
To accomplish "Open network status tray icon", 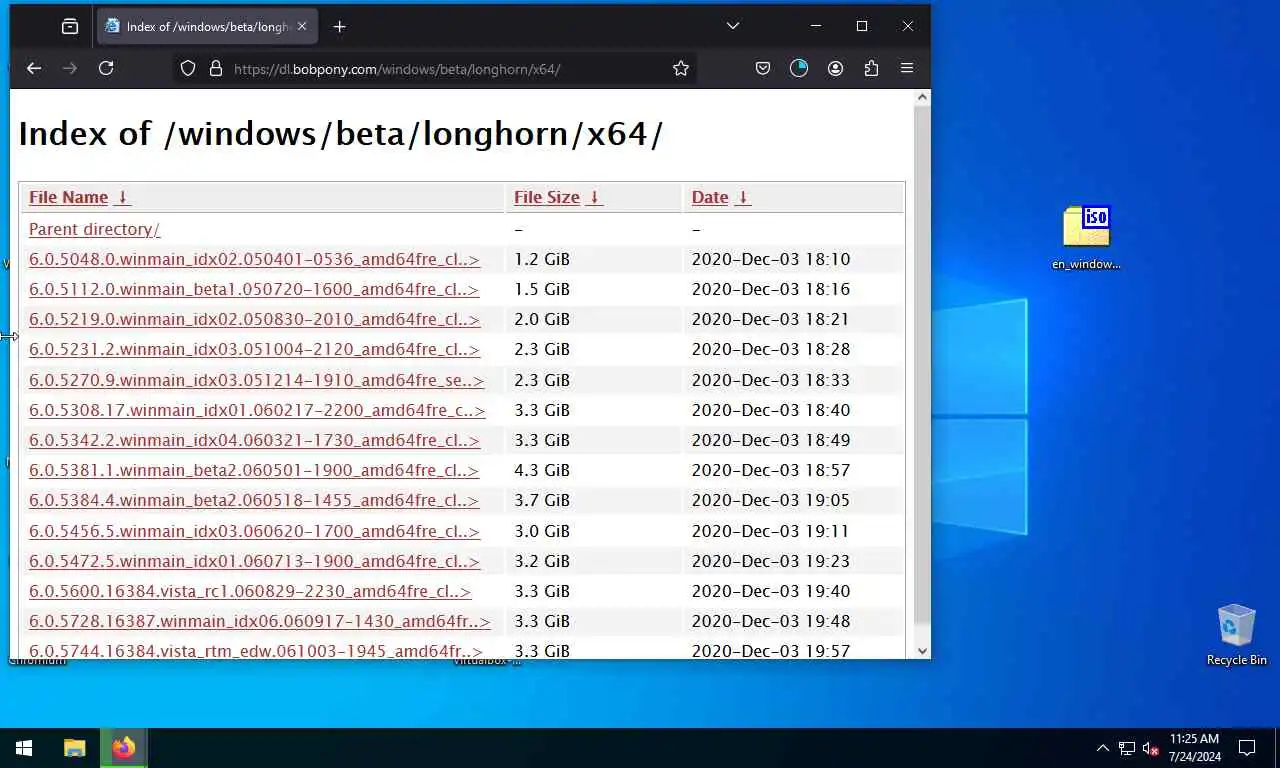I will click(x=1127, y=748).
